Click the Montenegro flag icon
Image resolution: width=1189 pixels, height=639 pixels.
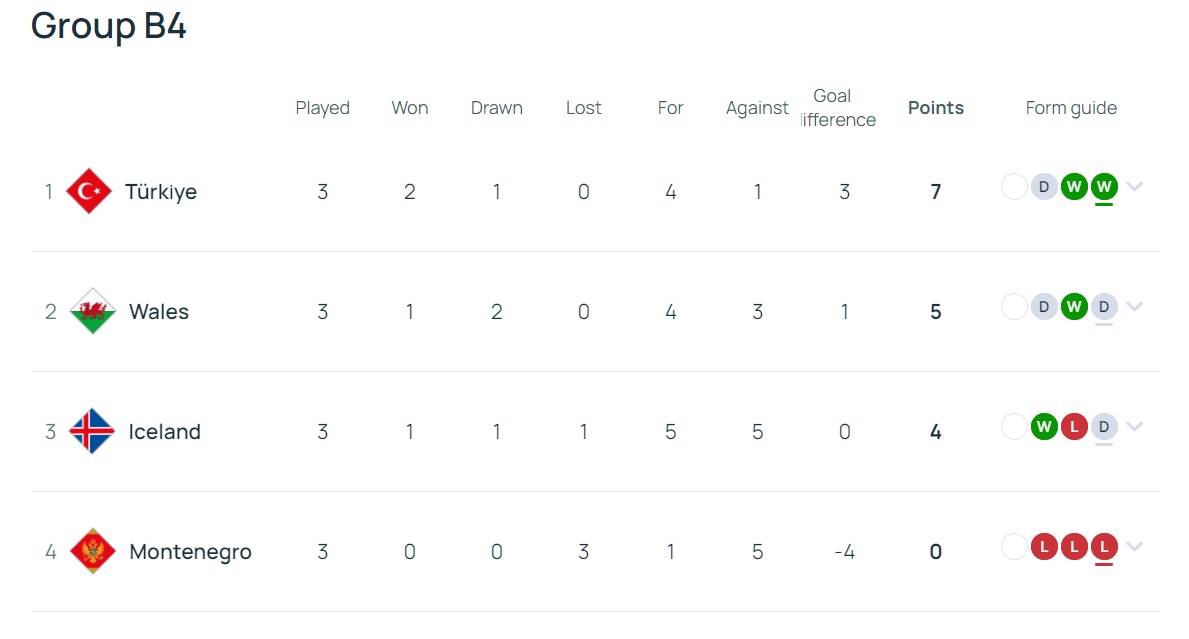coord(93,551)
